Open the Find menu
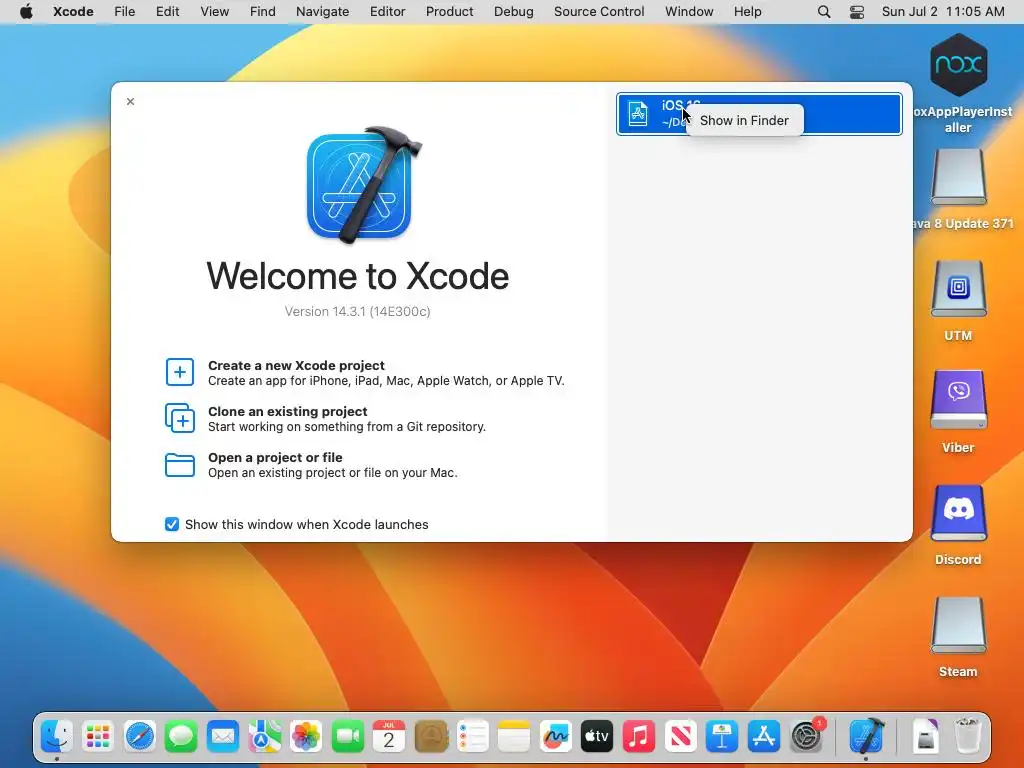The height and width of the screenshot is (768, 1024). coord(263,12)
